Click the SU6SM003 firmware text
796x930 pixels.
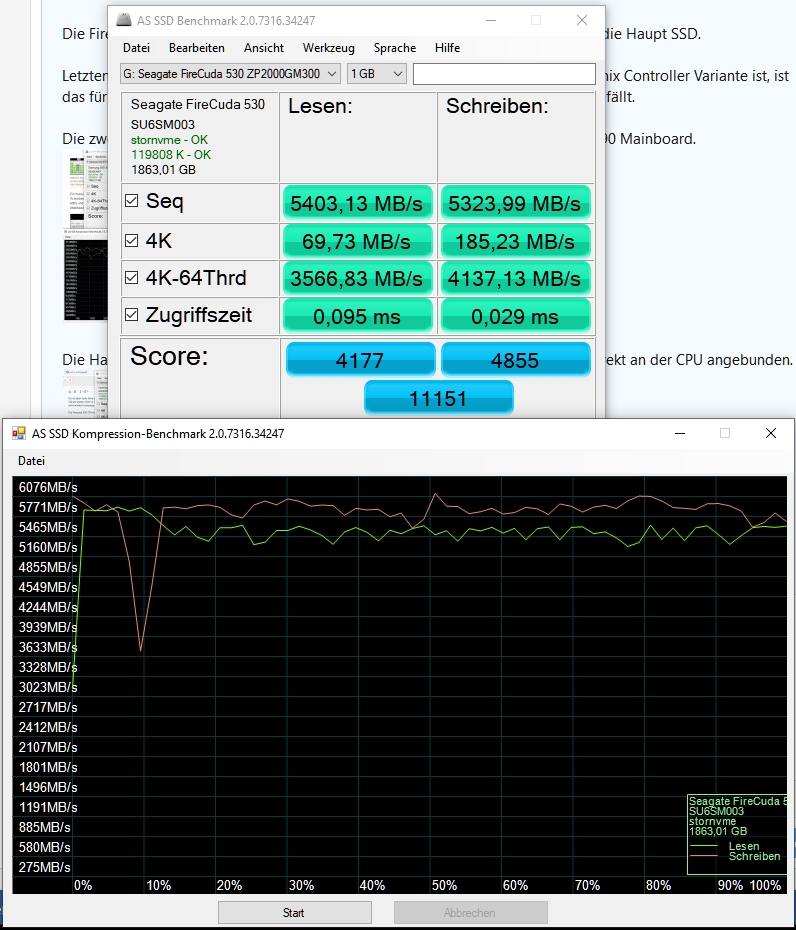click(163, 125)
